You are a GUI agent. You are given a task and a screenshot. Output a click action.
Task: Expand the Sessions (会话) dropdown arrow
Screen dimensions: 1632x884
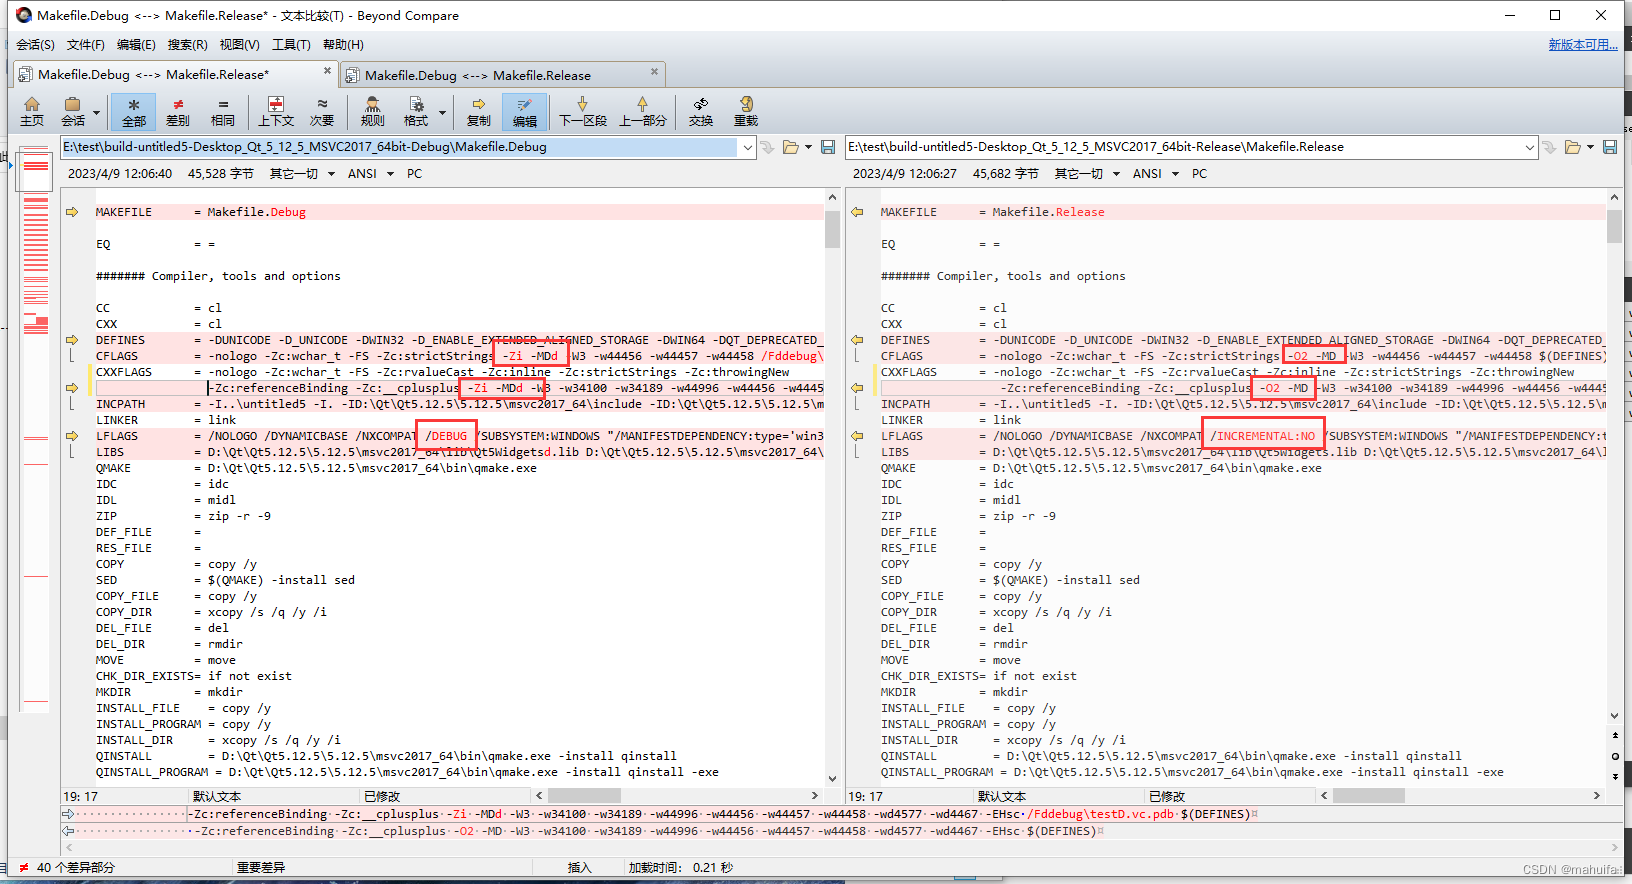[96, 112]
